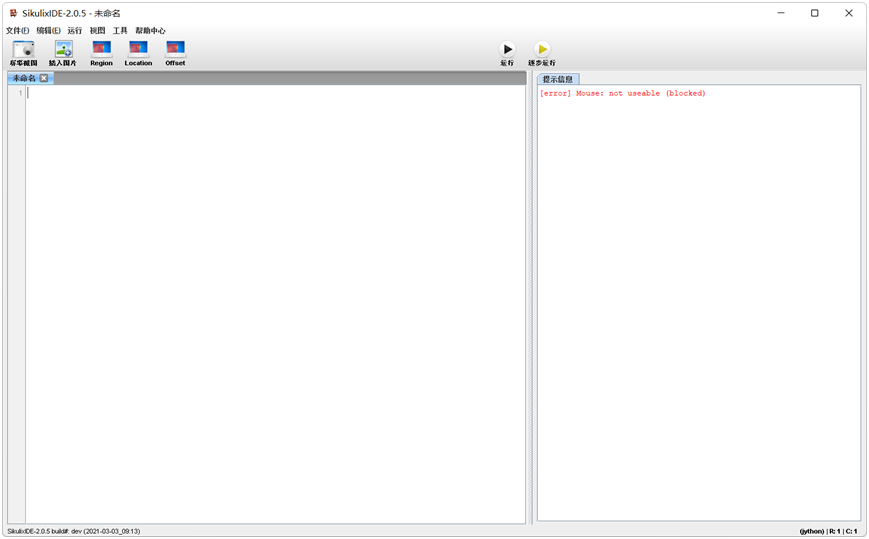Click the screenshot capture camera icon
Viewport: 869px width, 539px height.
pyautogui.click(x=24, y=49)
